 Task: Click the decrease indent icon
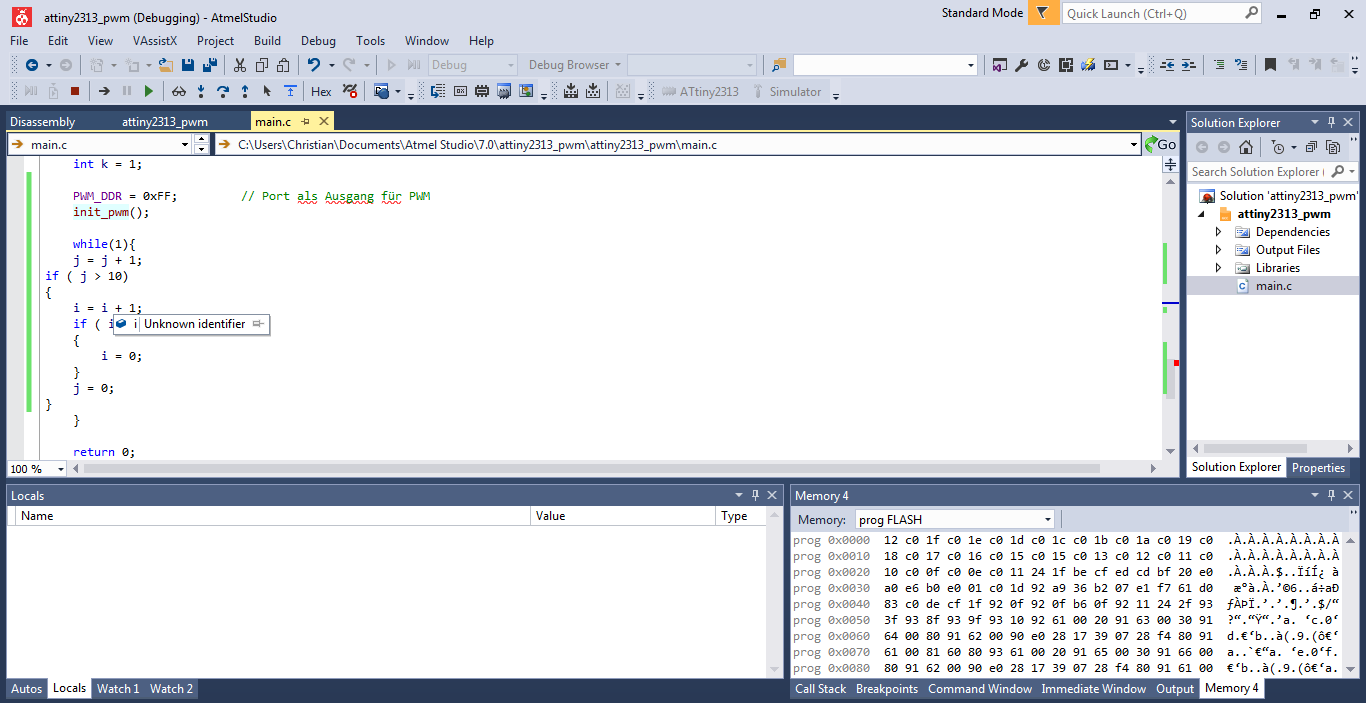(1167, 65)
